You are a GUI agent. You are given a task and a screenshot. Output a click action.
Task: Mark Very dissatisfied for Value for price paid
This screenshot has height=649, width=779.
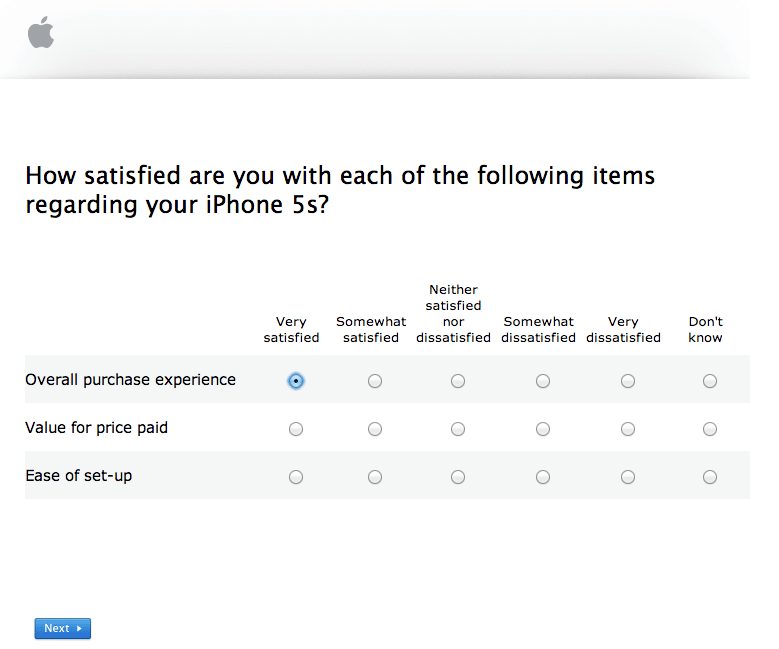[627, 429]
